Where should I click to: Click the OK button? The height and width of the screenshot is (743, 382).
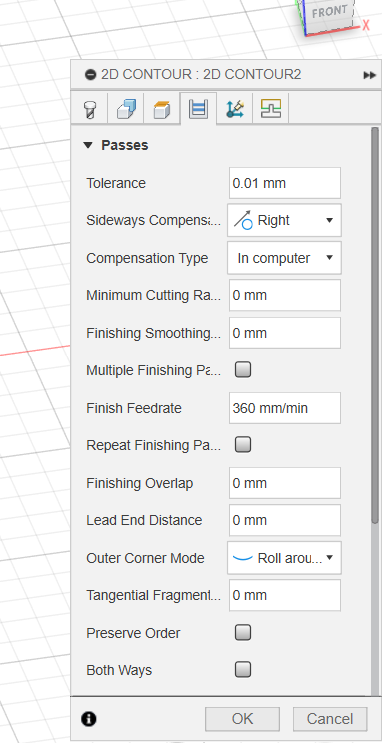pos(242,719)
